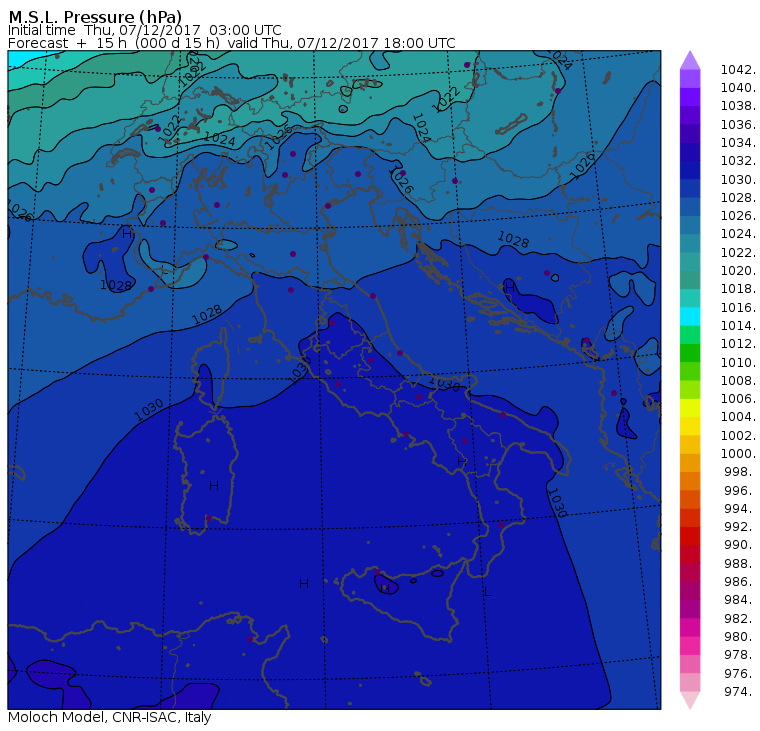
Task: Click the 'M.S.L. Pressure (hPa)' title
Action: pos(95,17)
